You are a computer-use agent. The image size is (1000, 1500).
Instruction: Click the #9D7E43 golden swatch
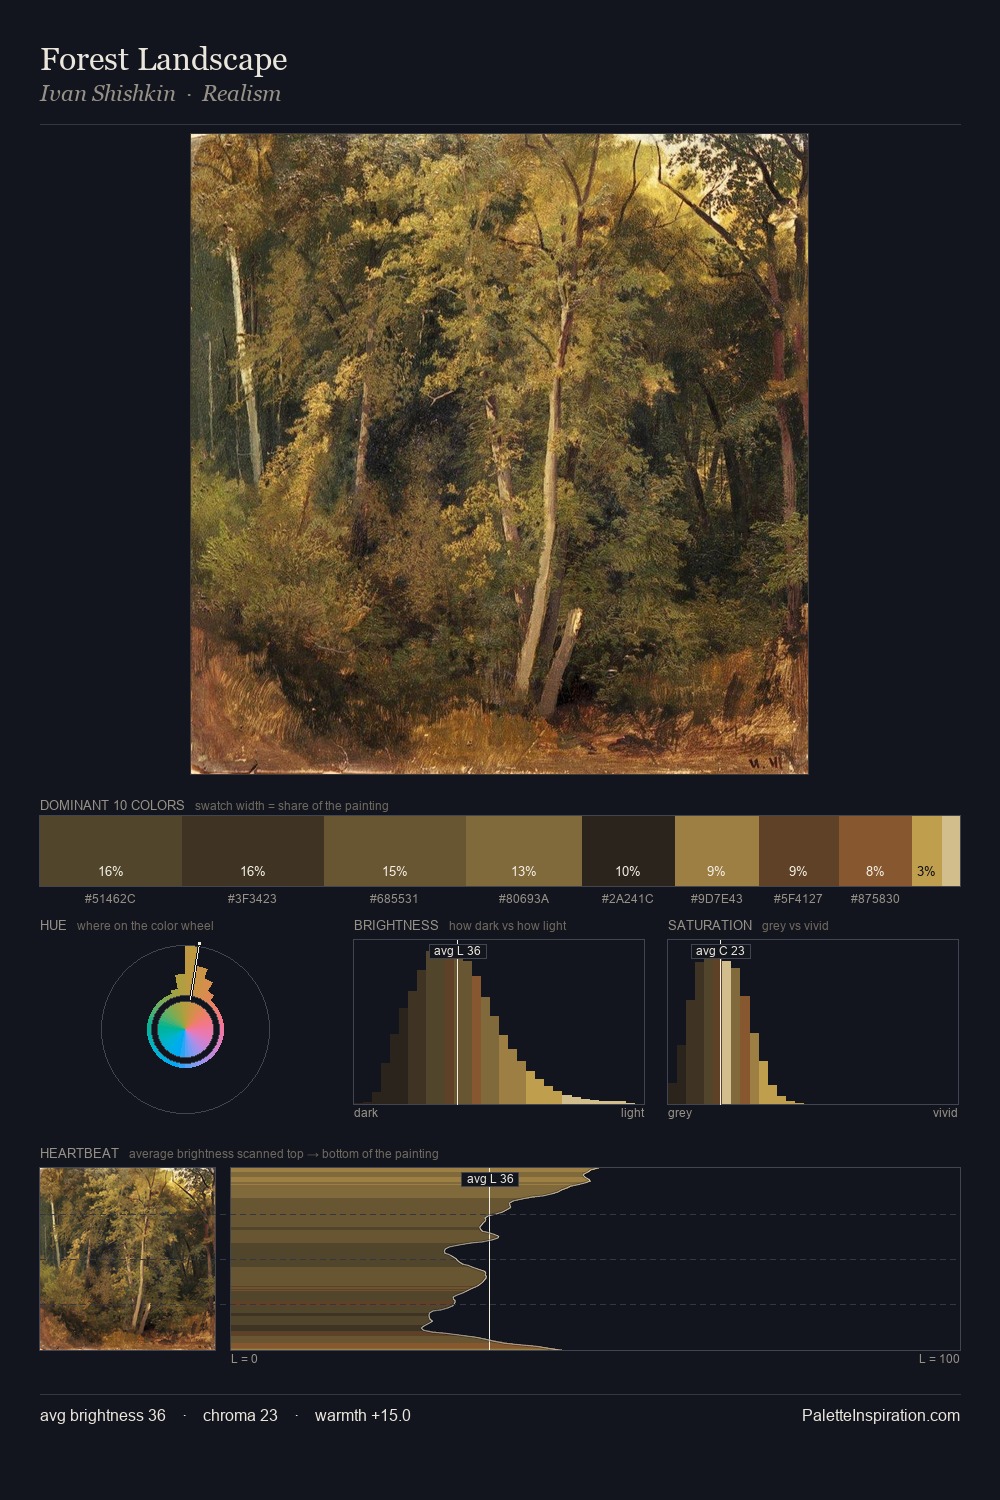717,851
